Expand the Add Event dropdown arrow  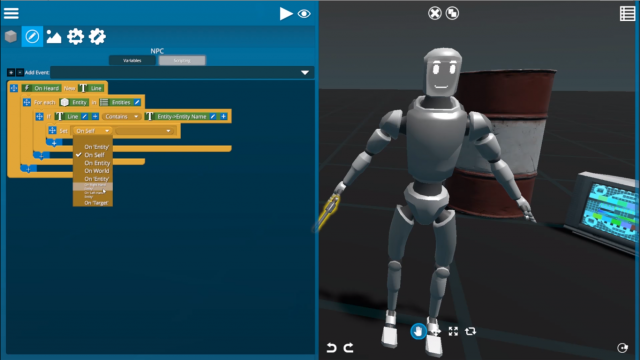point(305,73)
